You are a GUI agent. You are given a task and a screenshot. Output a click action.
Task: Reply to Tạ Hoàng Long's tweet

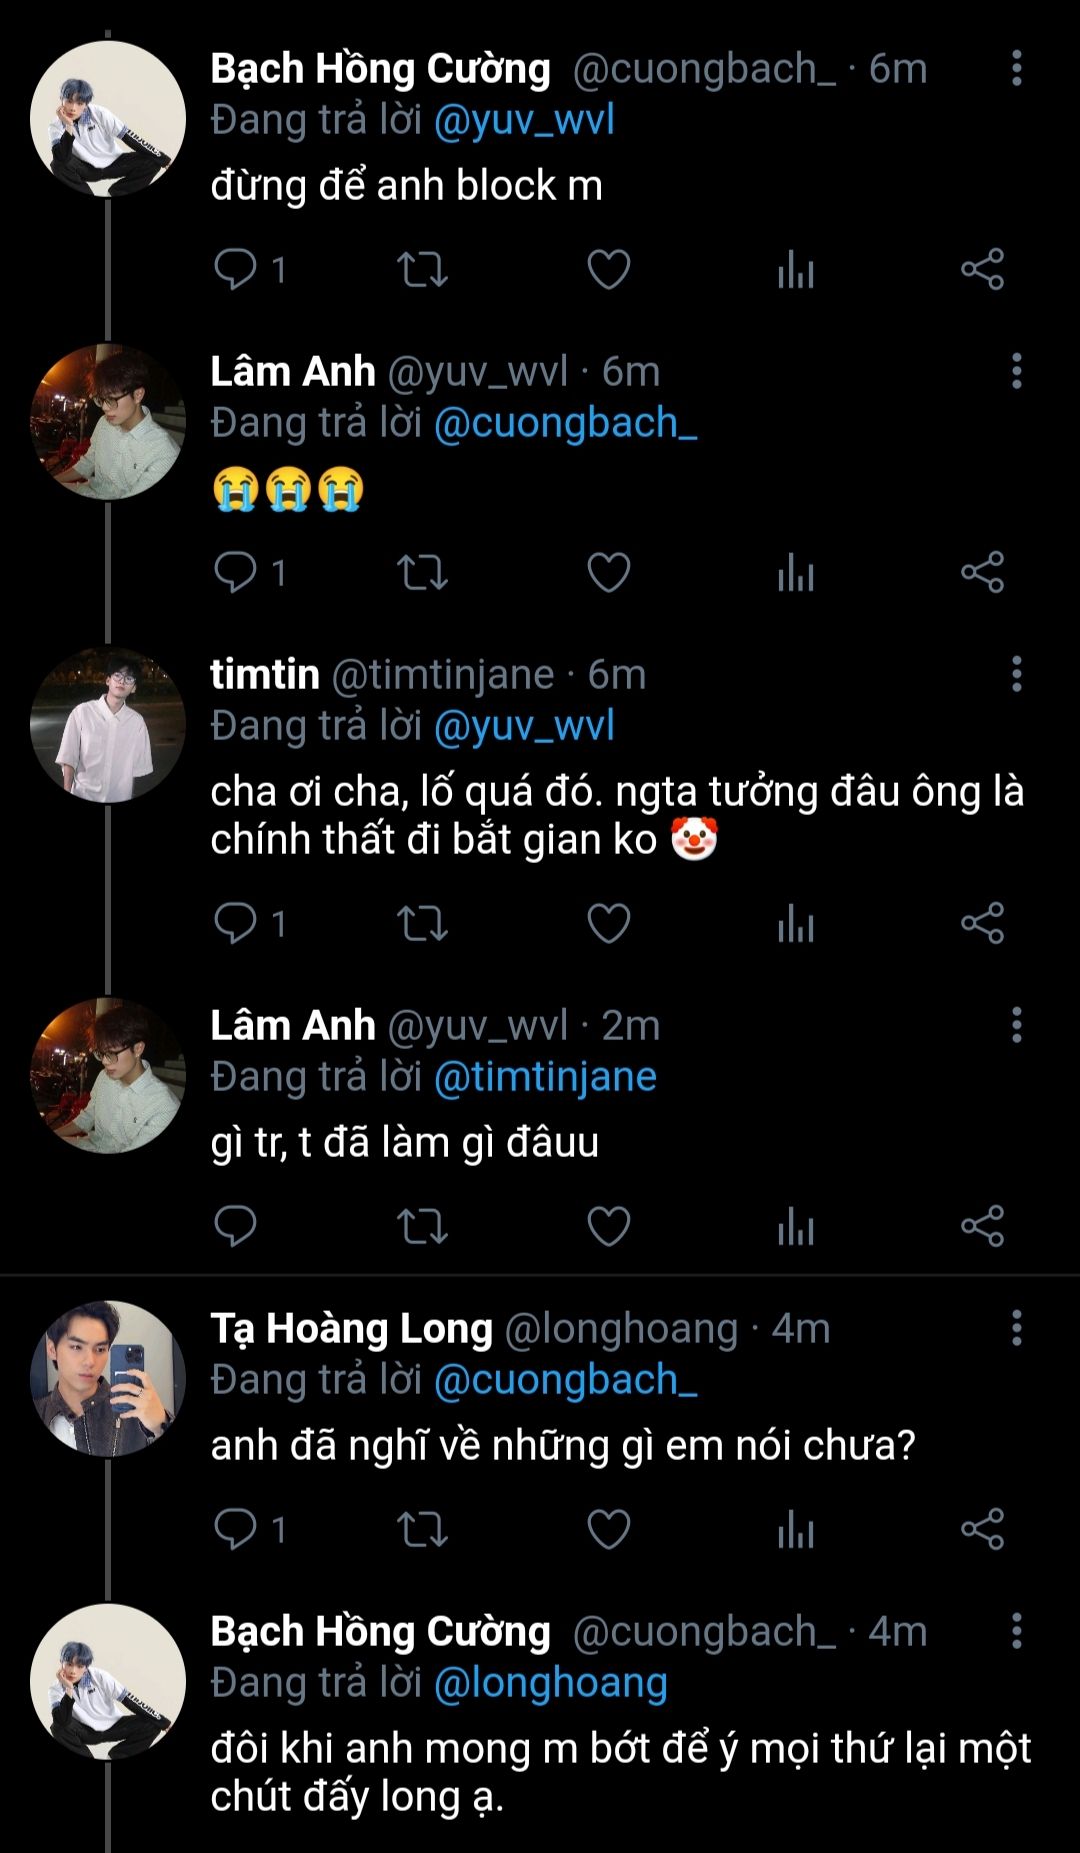[236, 1529]
